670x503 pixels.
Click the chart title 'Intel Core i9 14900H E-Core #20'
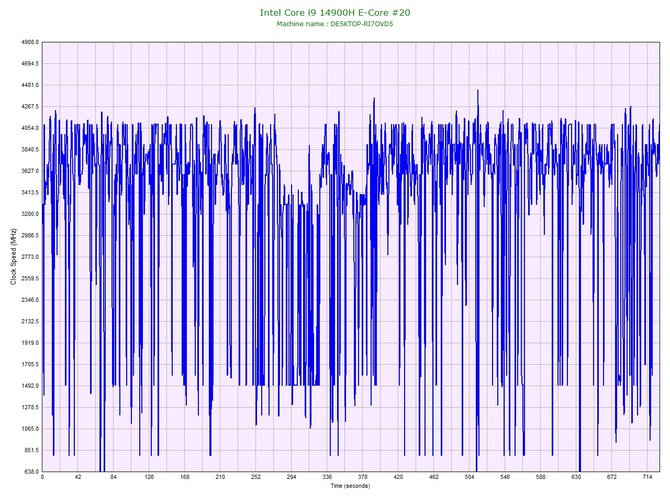(335, 13)
